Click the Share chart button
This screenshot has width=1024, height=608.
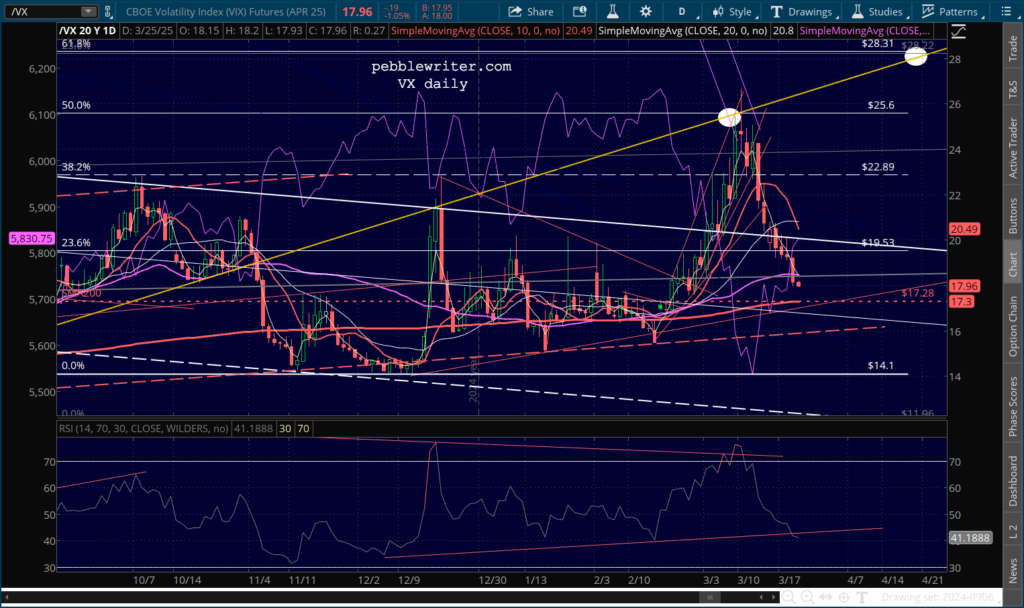pos(531,11)
